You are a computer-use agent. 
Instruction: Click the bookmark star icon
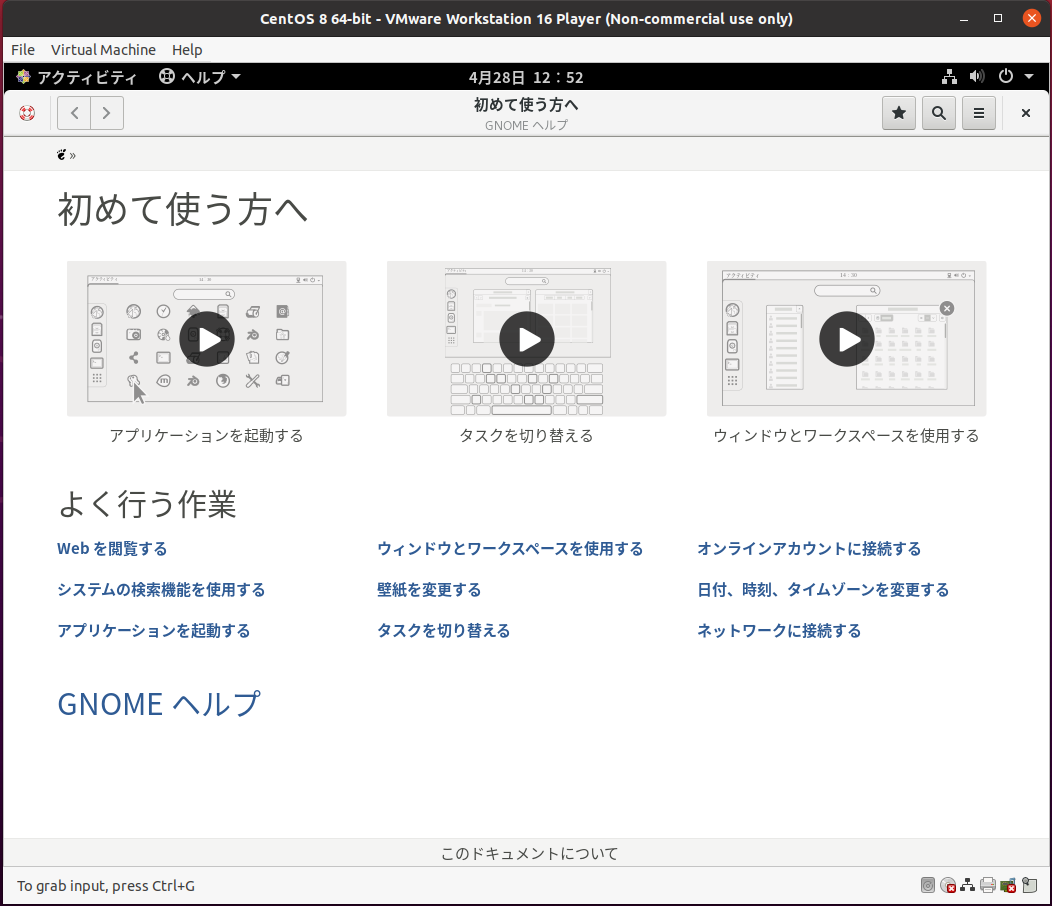pyautogui.click(x=898, y=113)
